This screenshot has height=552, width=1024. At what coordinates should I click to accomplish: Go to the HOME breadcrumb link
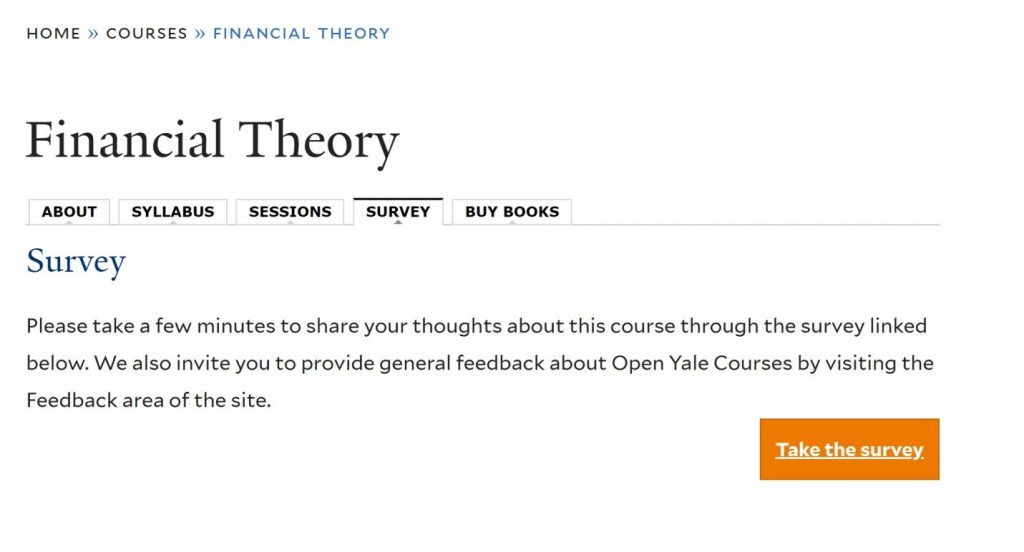click(x=53, y=33)
